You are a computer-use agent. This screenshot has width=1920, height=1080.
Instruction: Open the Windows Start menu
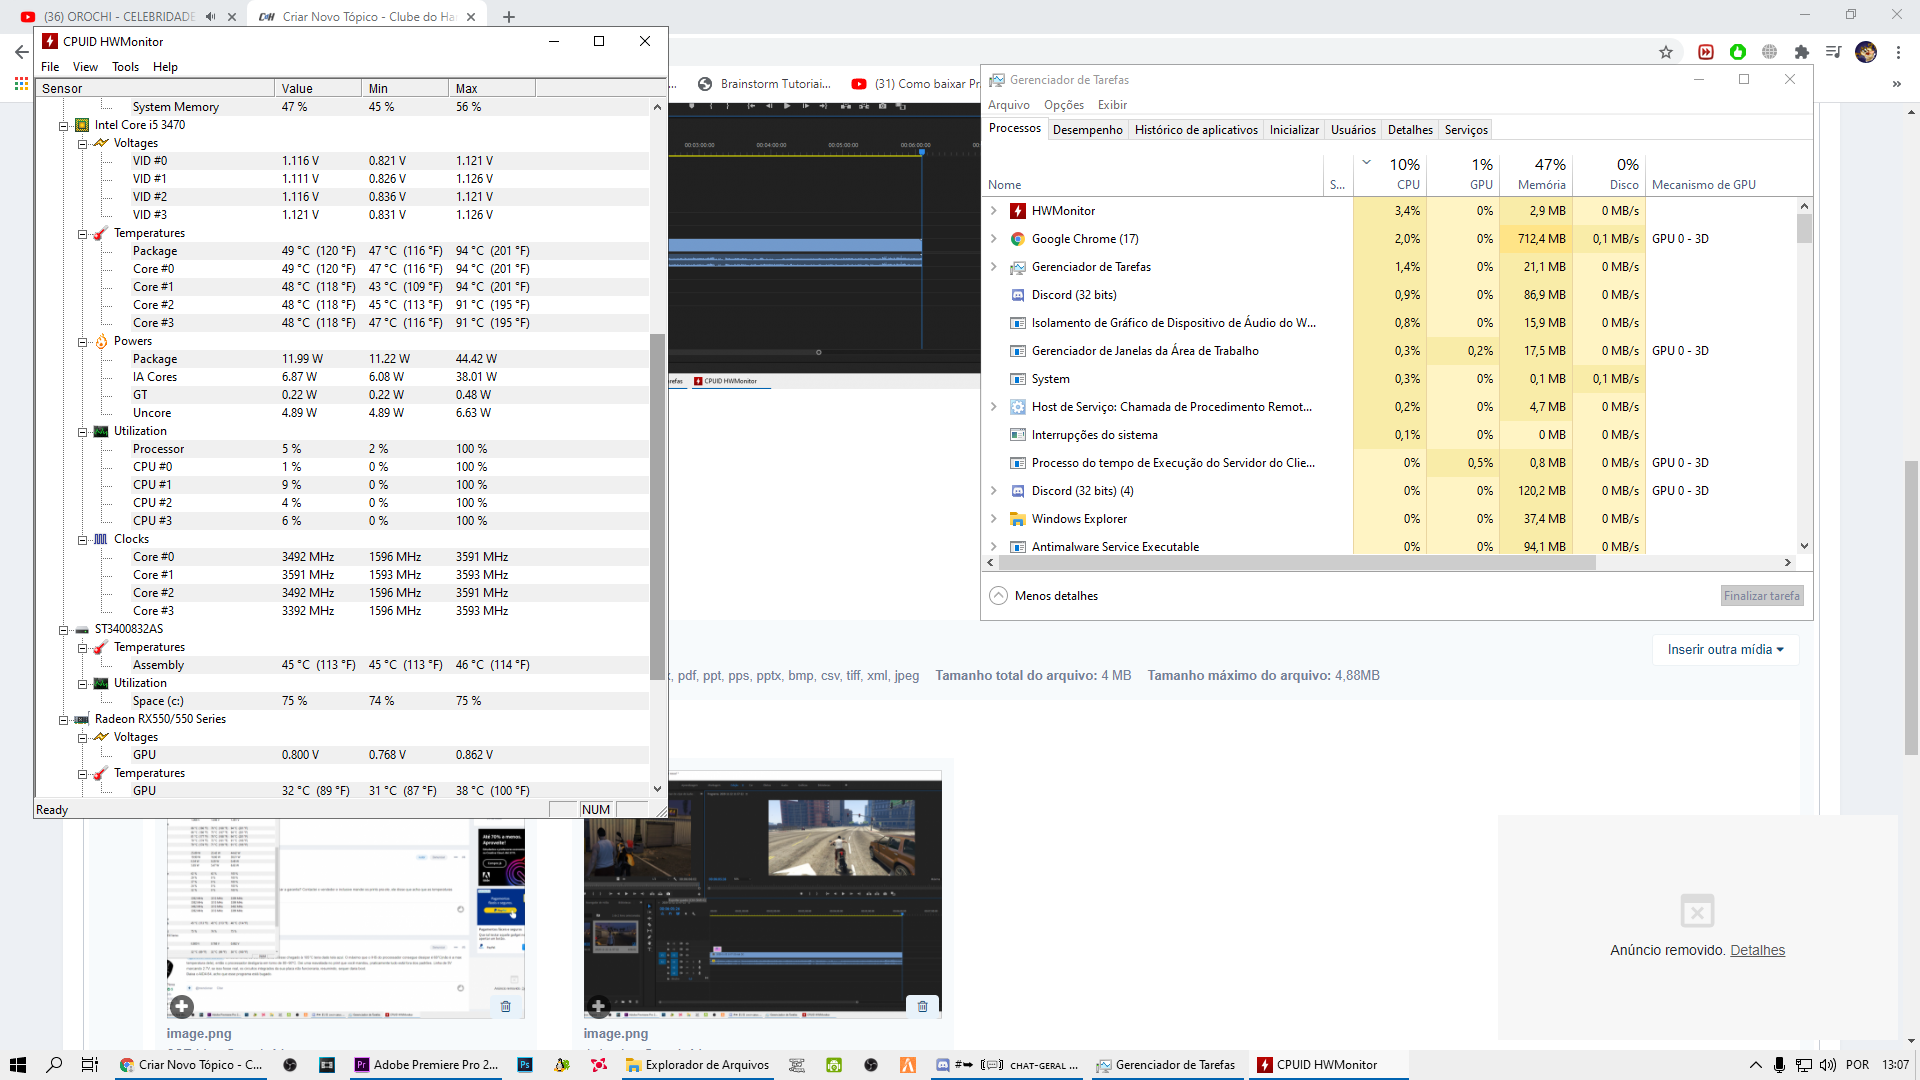pos(18,1065)
